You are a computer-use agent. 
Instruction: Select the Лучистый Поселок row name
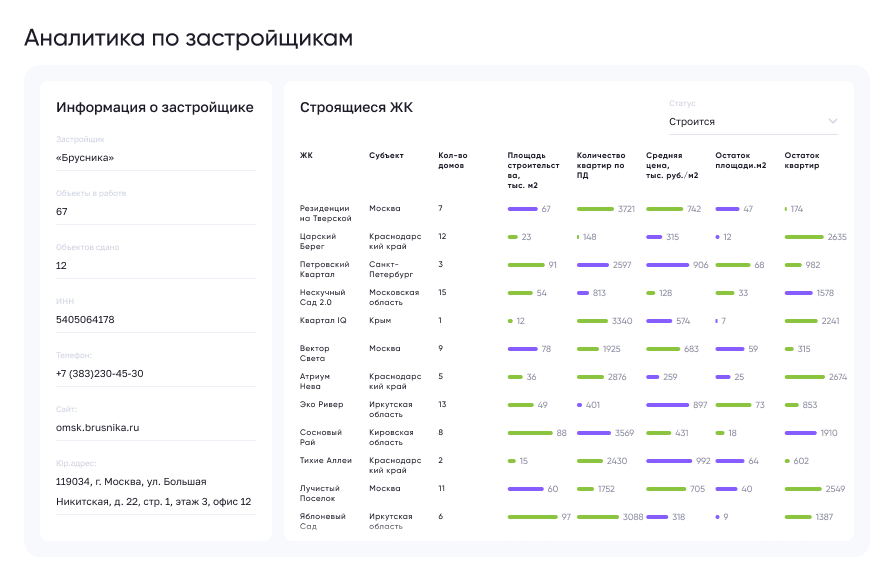[319, 493]
